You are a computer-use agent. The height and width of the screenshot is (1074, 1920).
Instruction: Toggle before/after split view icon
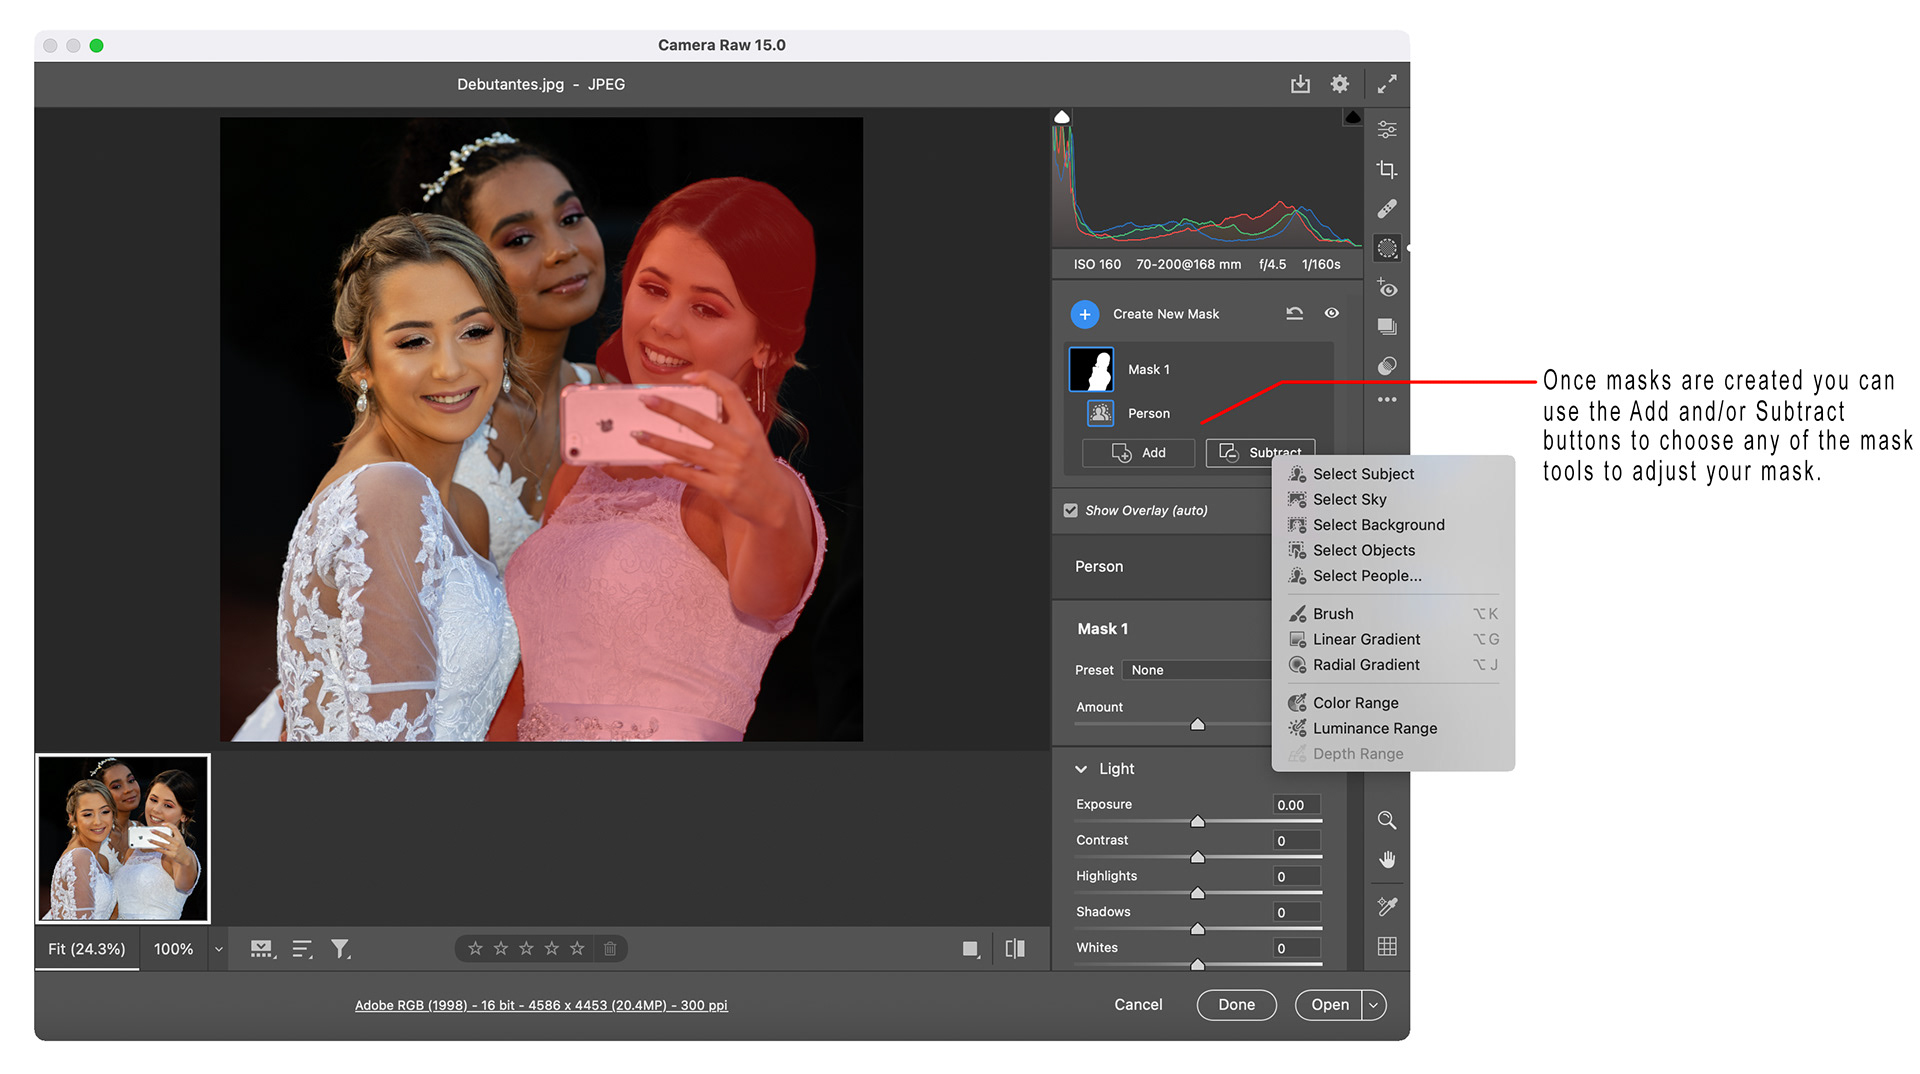(1015, 949)
